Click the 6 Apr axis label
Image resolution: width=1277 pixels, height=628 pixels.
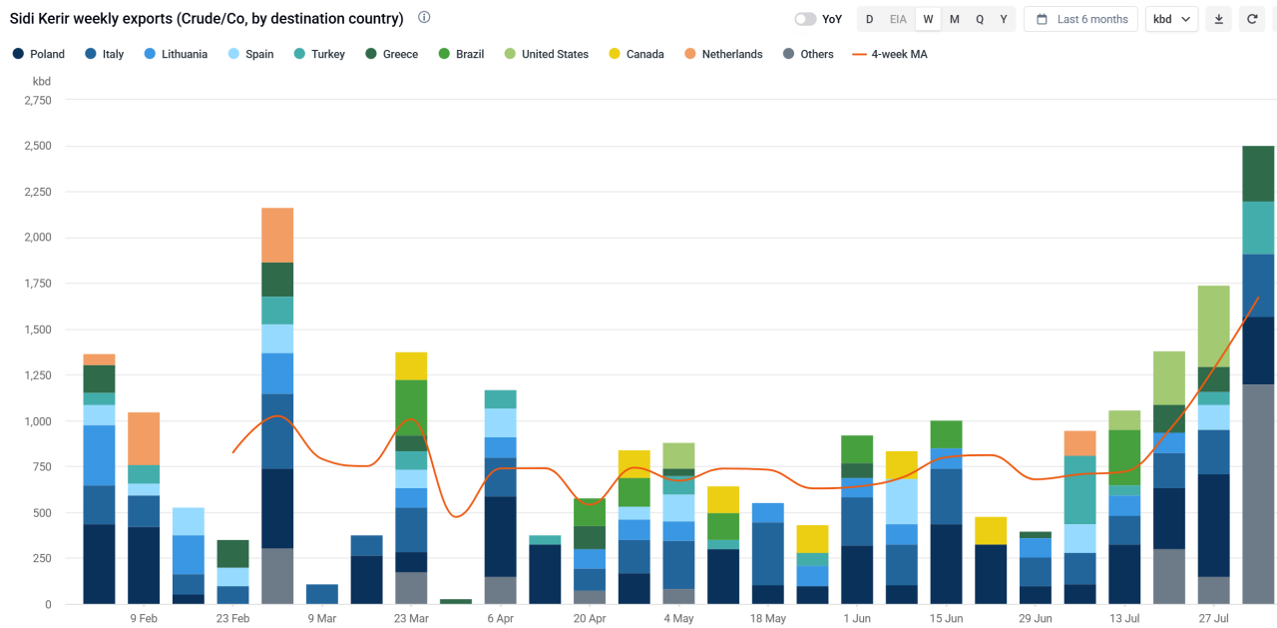pyautogui.click(x=500, y=619)
